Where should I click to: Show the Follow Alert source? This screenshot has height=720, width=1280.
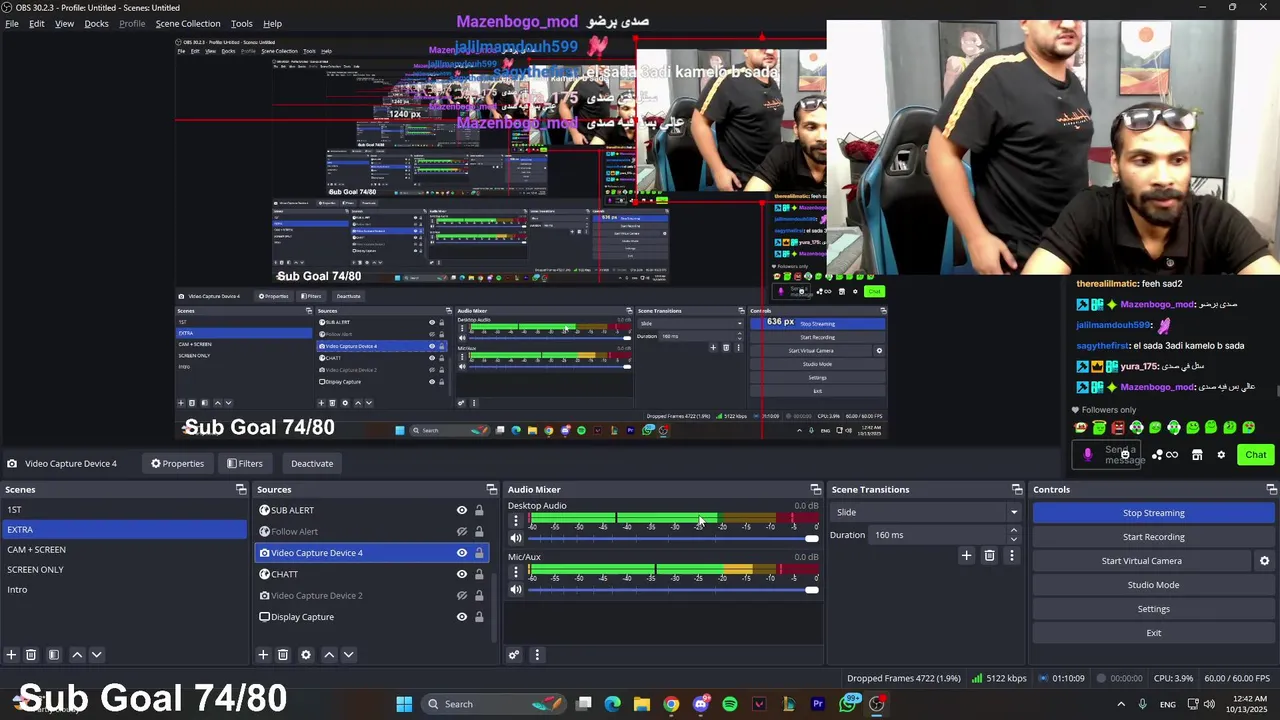462,531
